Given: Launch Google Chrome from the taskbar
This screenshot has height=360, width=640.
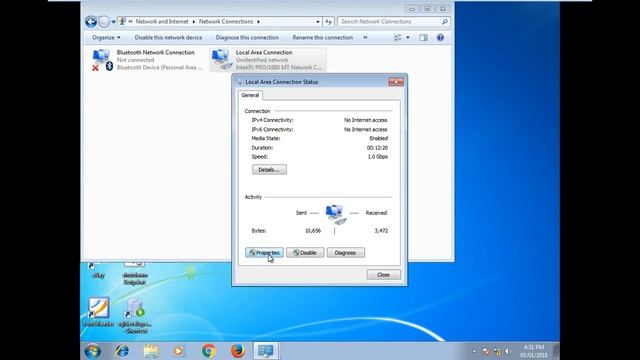Looking at the screenshot, I should click(209, 351).
